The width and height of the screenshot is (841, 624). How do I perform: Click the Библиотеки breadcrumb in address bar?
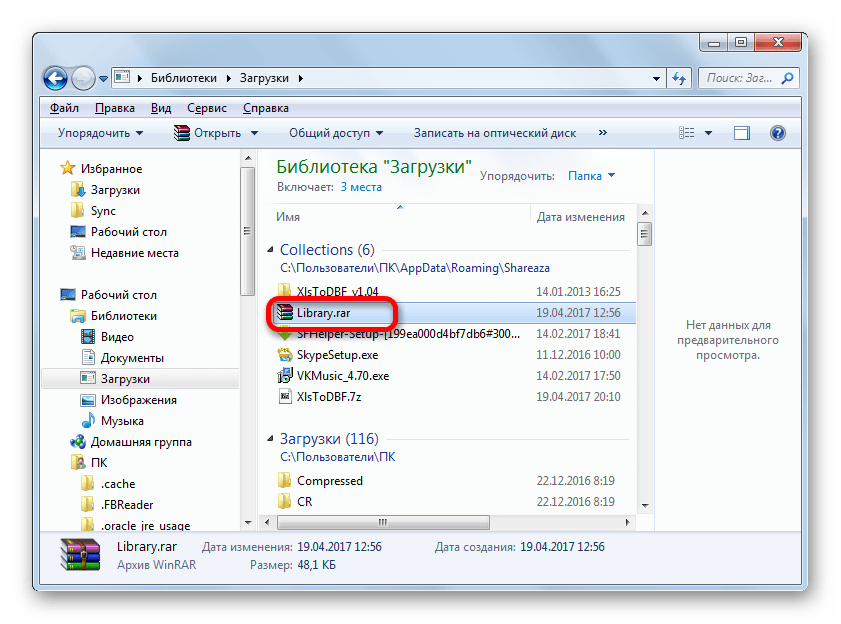coord(183,78)
